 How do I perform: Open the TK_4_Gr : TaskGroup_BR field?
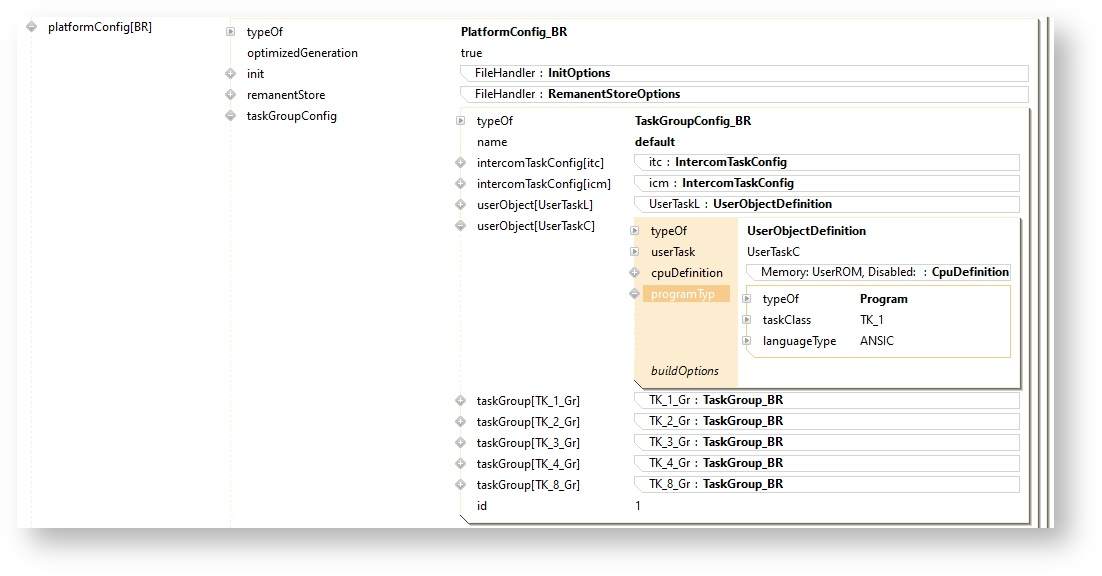point(826,463)
